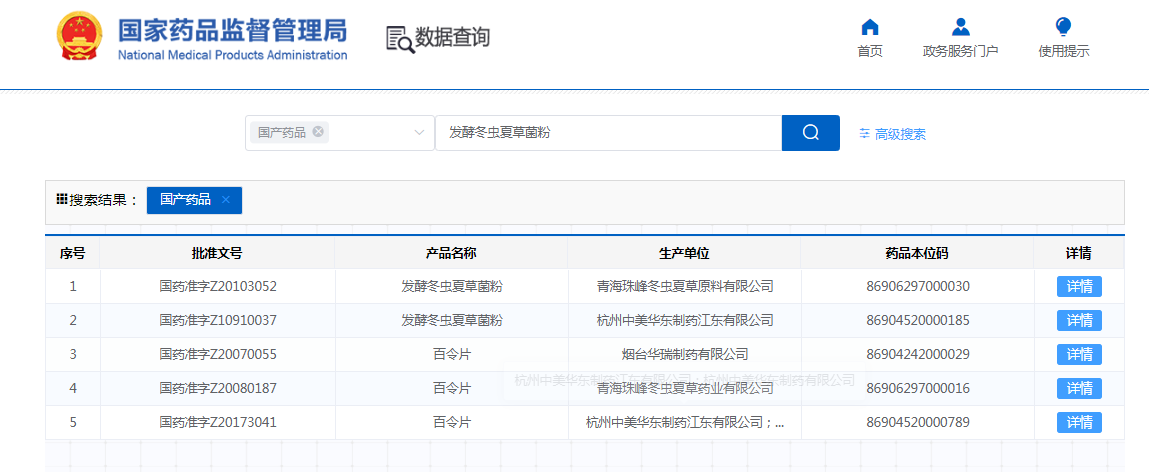The height and width of the screenshot is (472, 1149).
Task: Select approval number 国药准字Z10910037
Action: [218, 320]
